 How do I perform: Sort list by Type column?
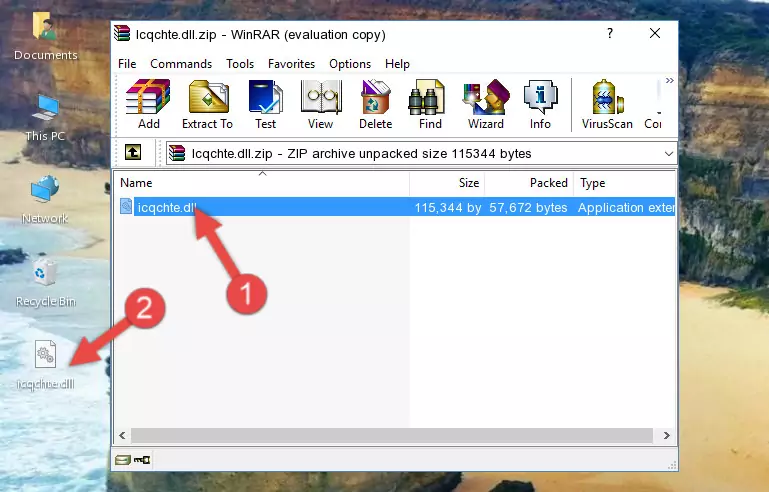coord(625,183)
